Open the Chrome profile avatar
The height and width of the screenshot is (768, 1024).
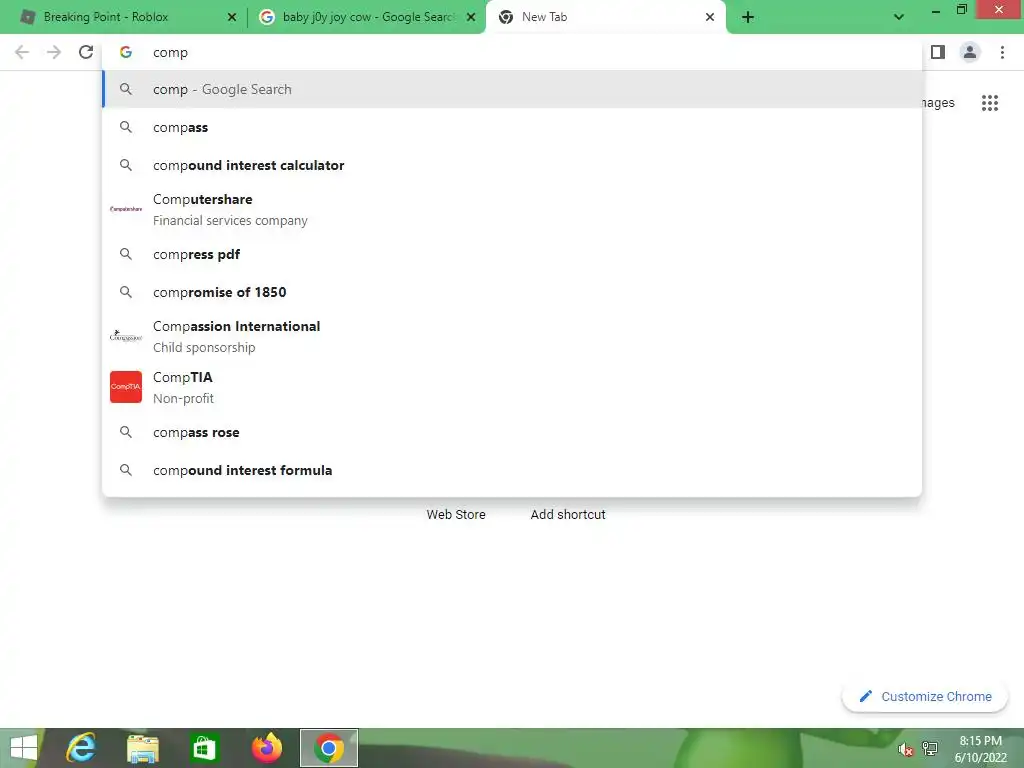coord(970,52)
